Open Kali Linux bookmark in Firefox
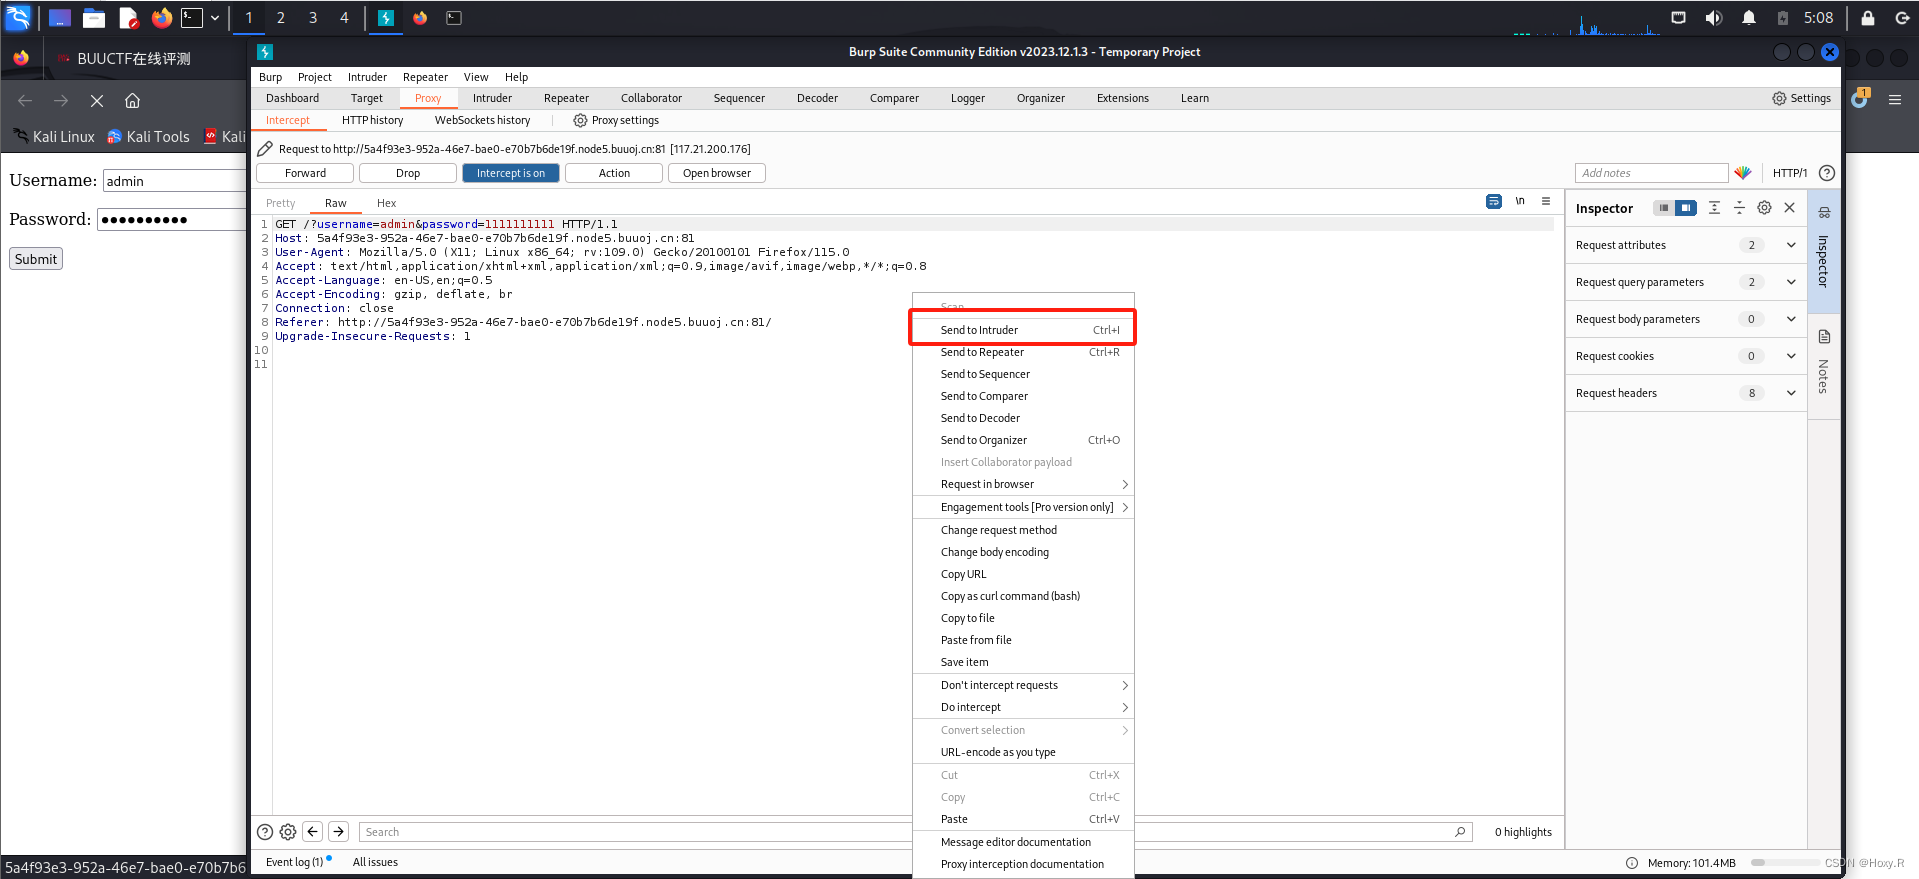Image resolution: width=1919 pixels, height=879 pixels. click(x=54, y=137)
